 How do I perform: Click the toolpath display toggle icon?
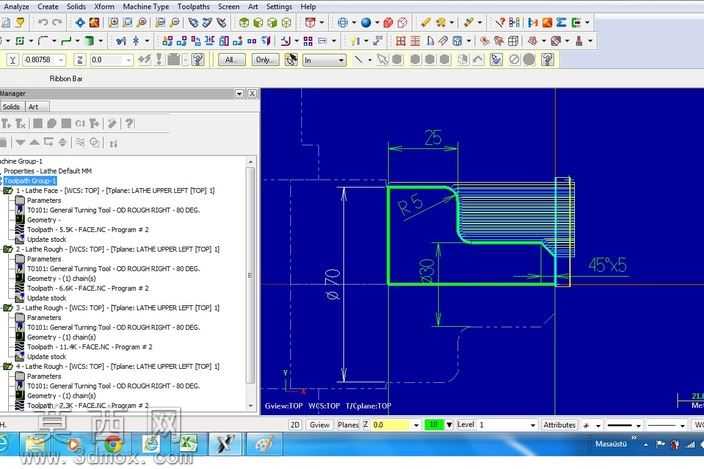[80, 143]
